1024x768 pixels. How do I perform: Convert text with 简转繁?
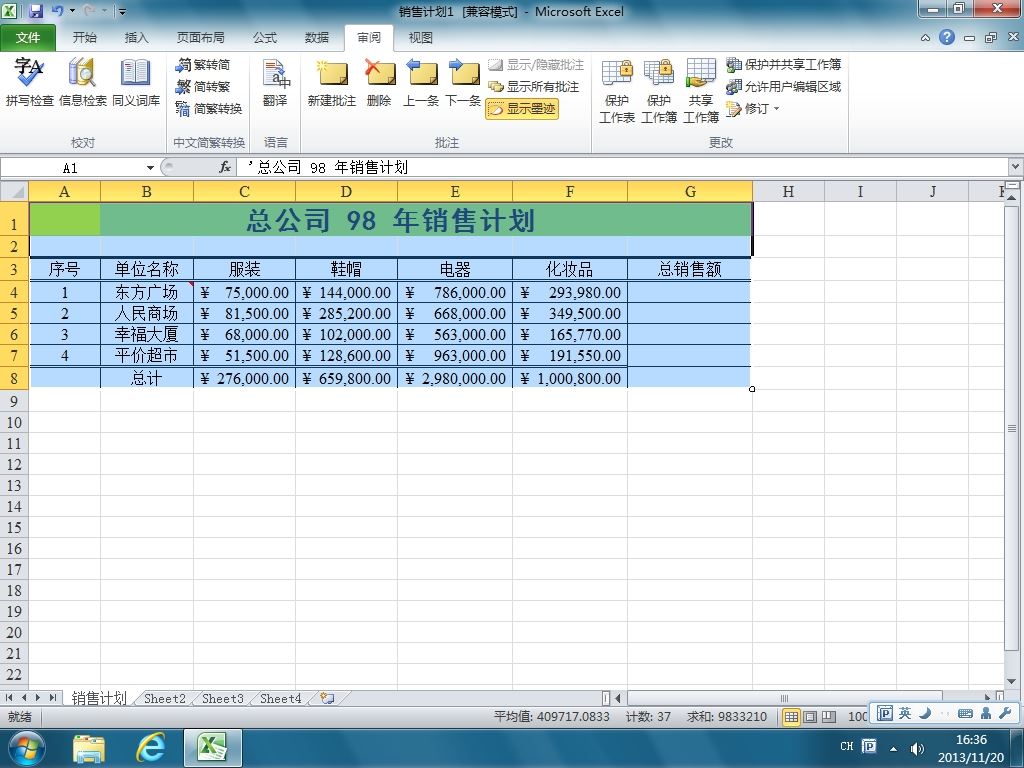203,87
